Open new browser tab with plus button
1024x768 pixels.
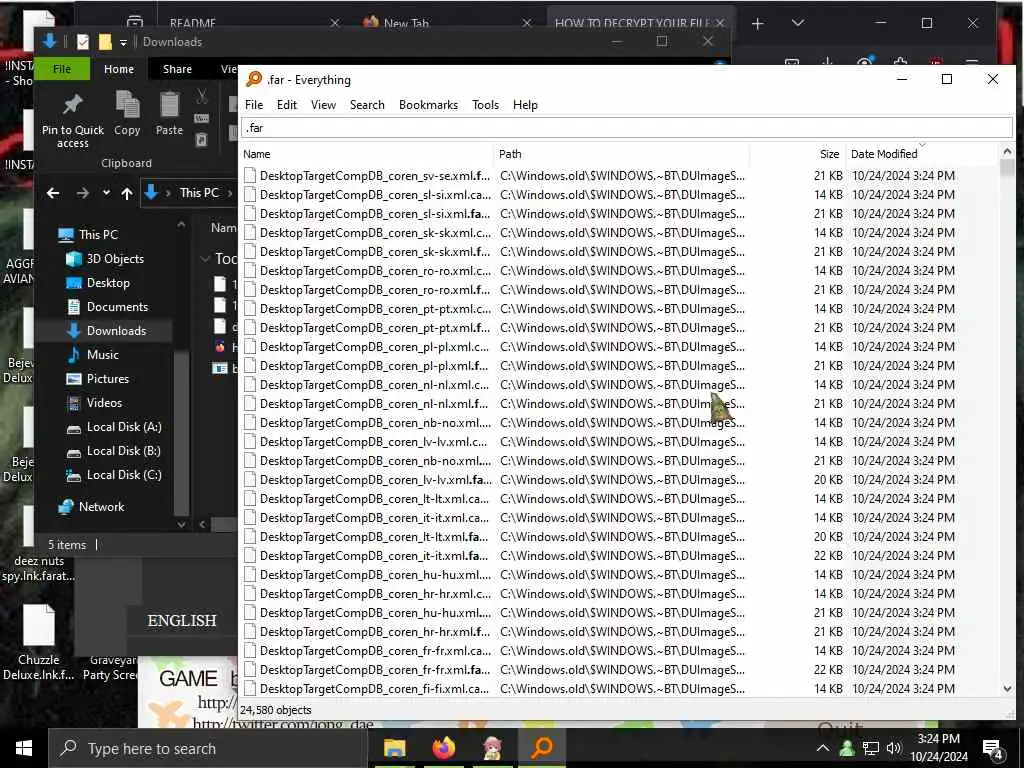[758, 24]
